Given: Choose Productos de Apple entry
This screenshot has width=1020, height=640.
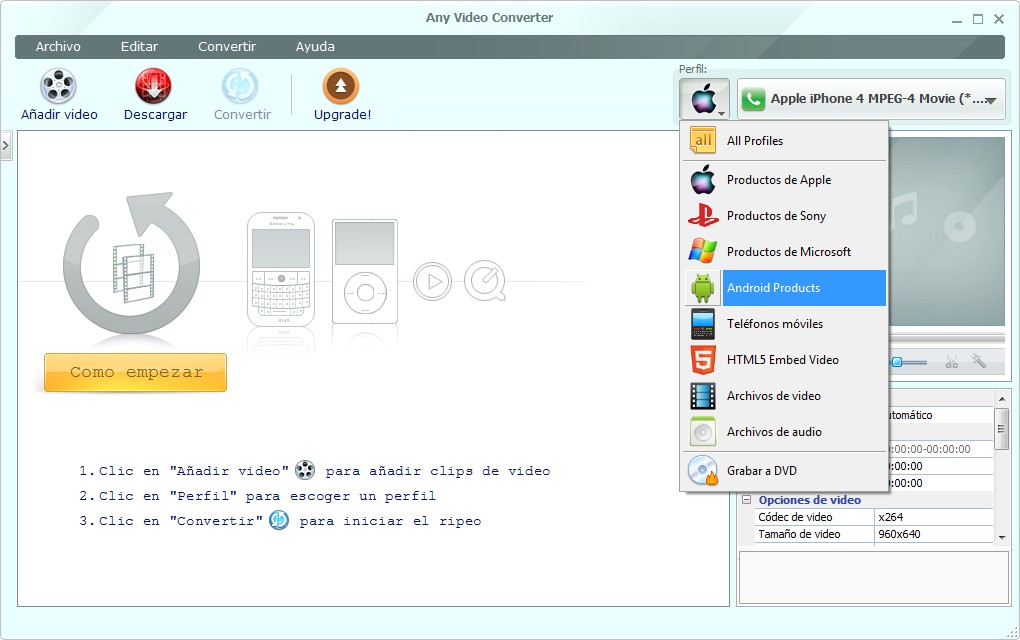Looking at the screenshot, I should (785, 180).
